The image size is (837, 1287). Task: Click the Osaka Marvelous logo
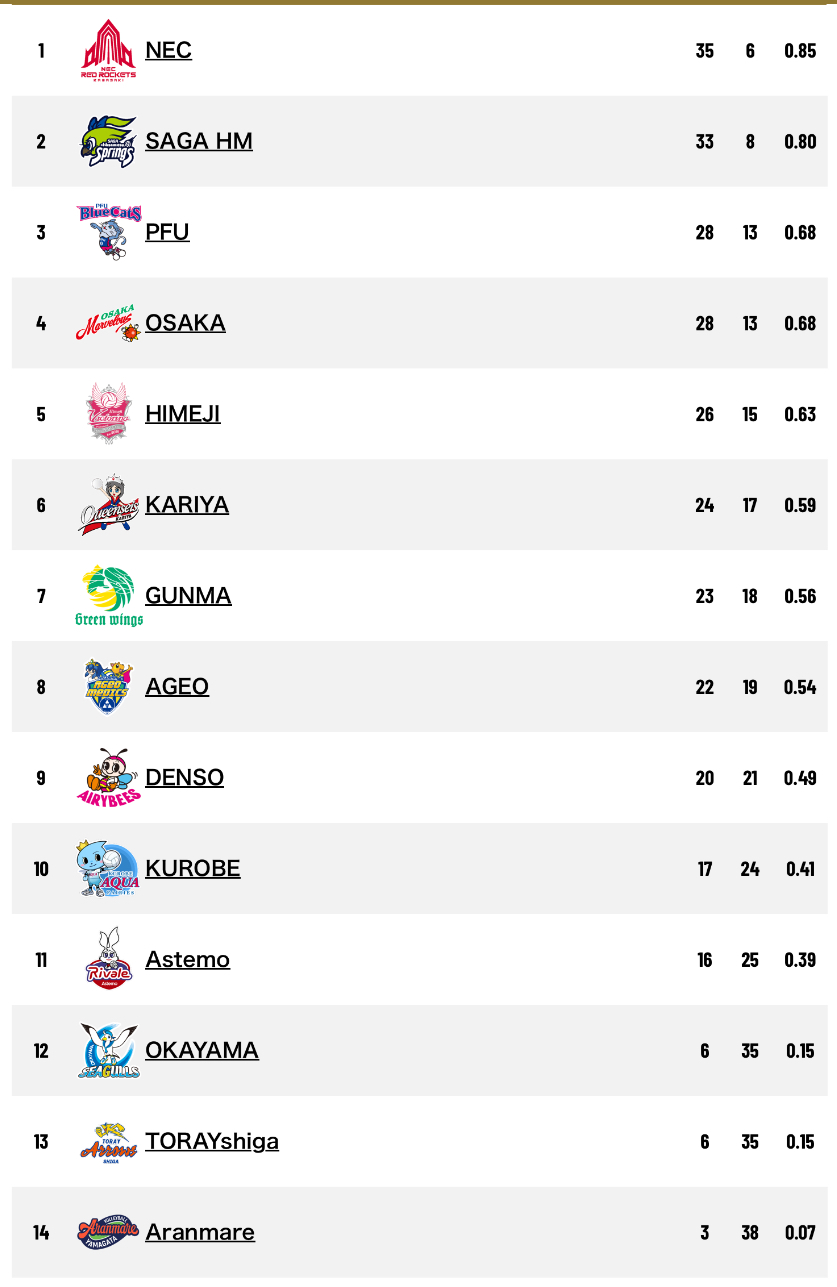tap(109, 324)
